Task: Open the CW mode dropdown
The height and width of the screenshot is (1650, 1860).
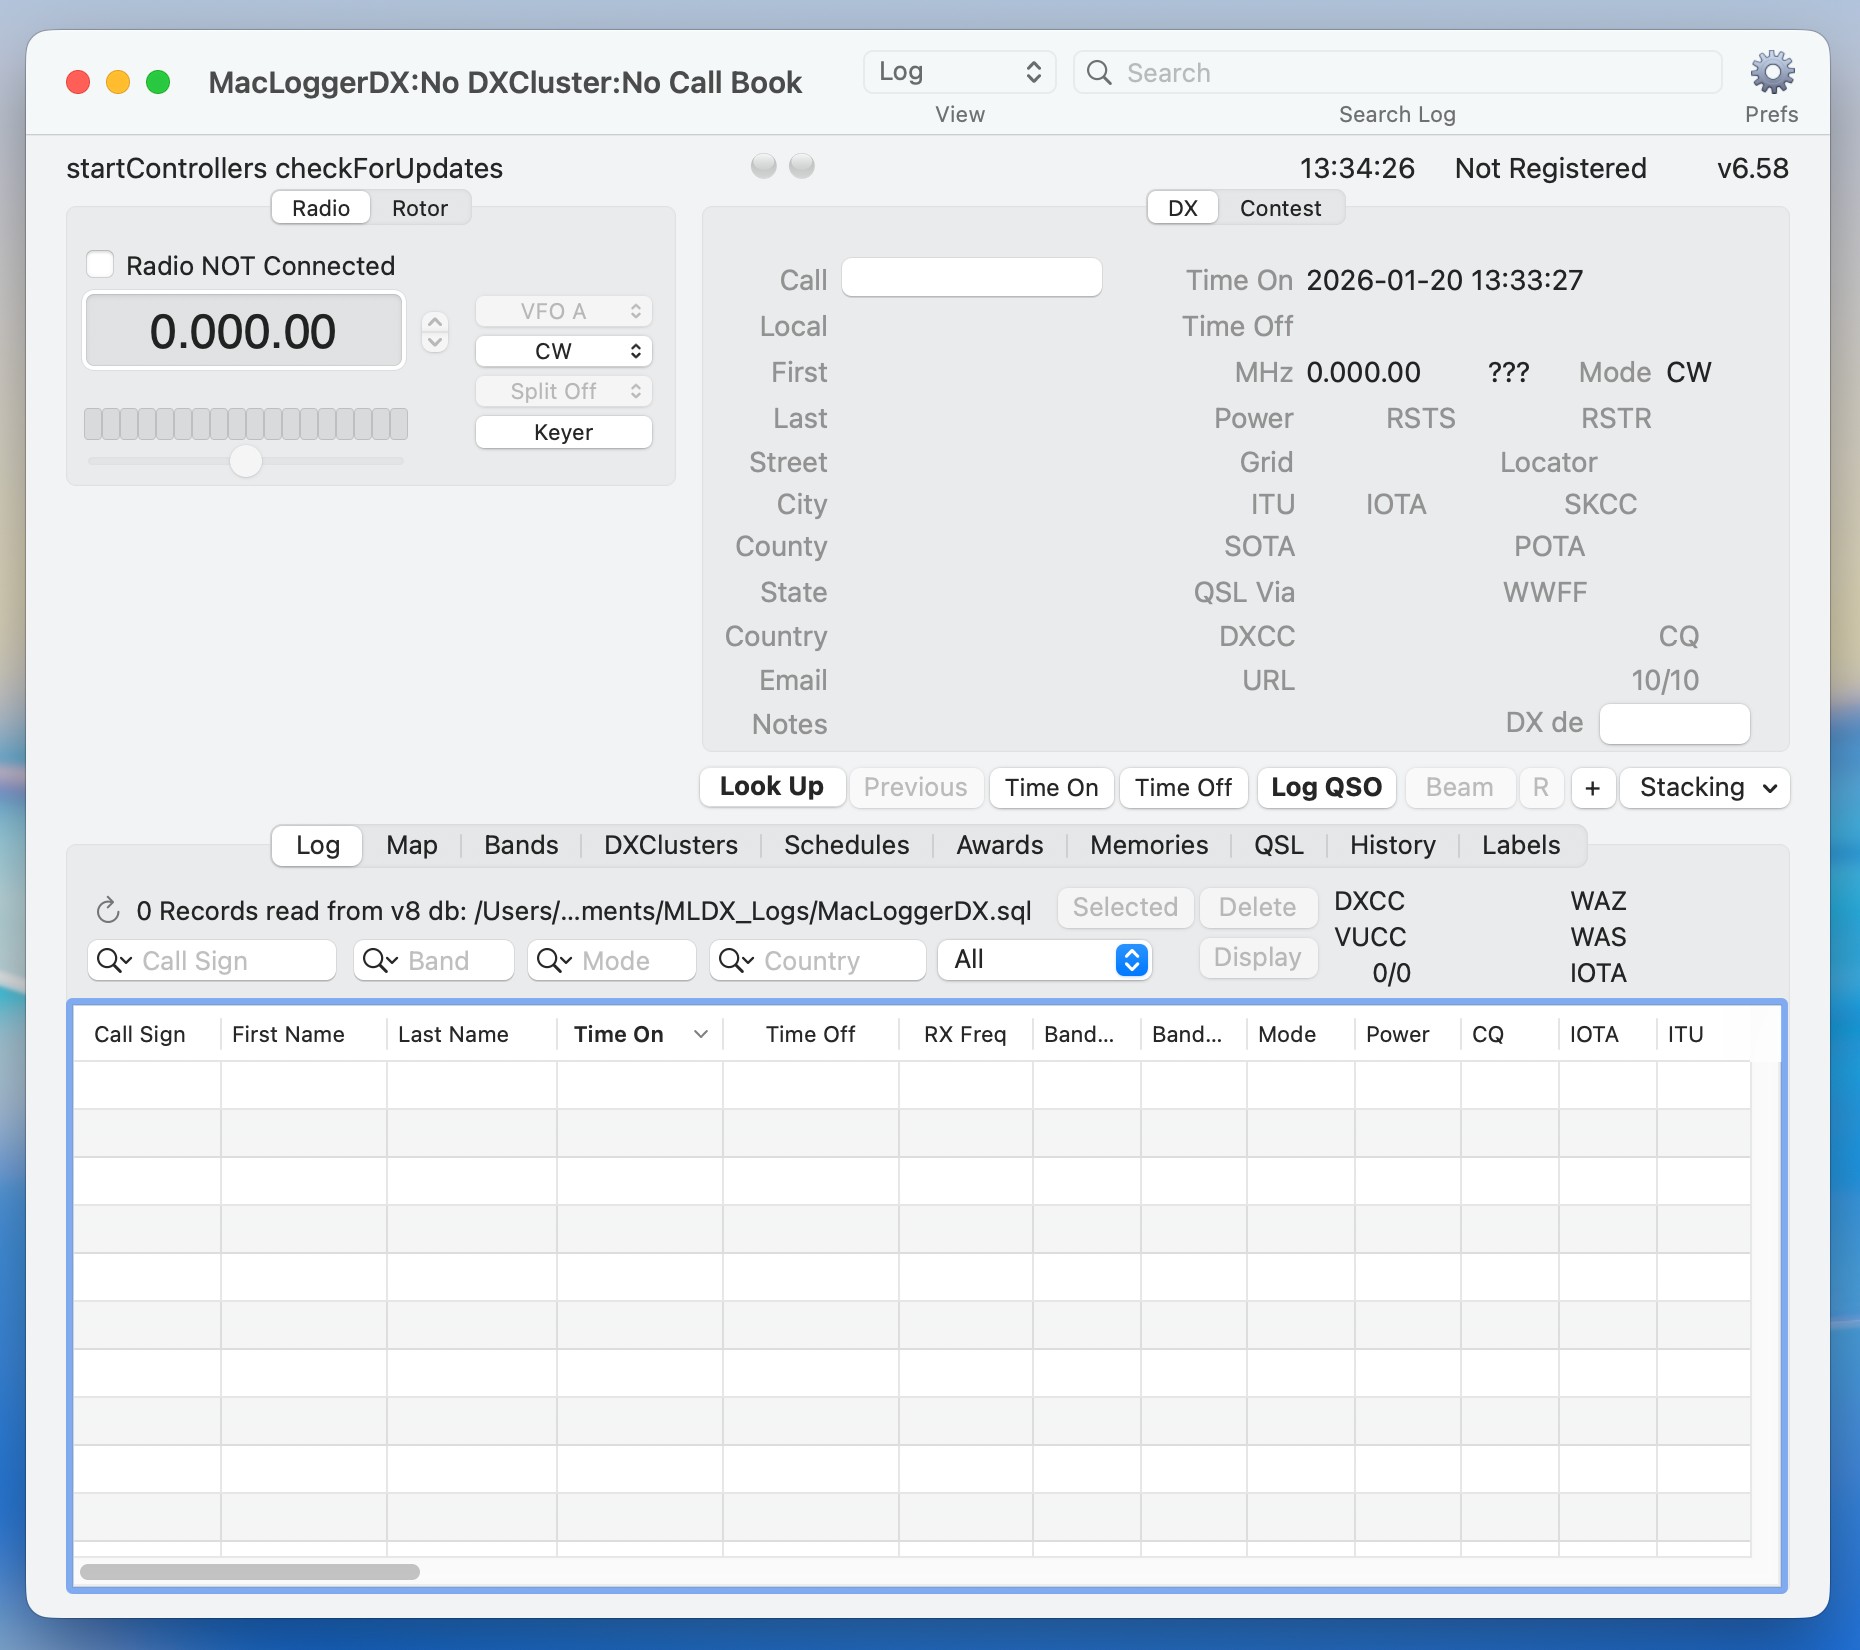Action: 563,351
